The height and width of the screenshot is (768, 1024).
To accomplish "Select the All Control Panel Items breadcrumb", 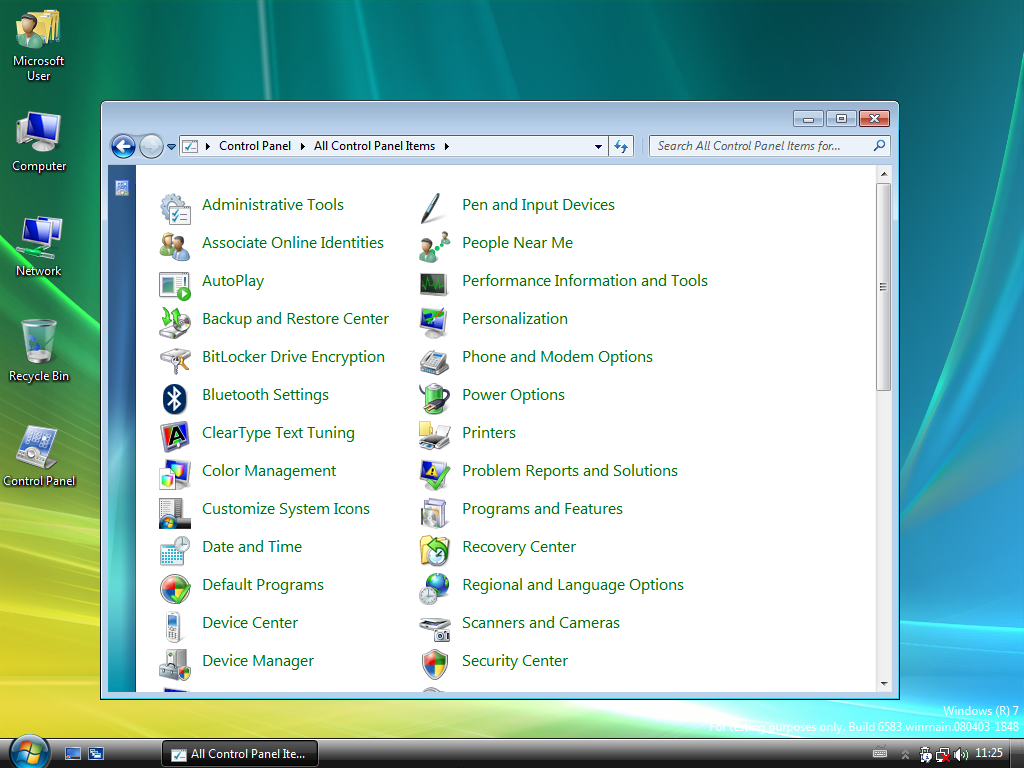I will [x=374, y=146].
